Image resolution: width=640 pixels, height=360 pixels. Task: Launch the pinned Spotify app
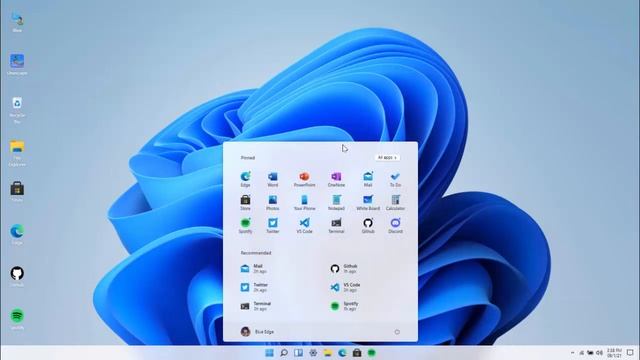point(245,226)
